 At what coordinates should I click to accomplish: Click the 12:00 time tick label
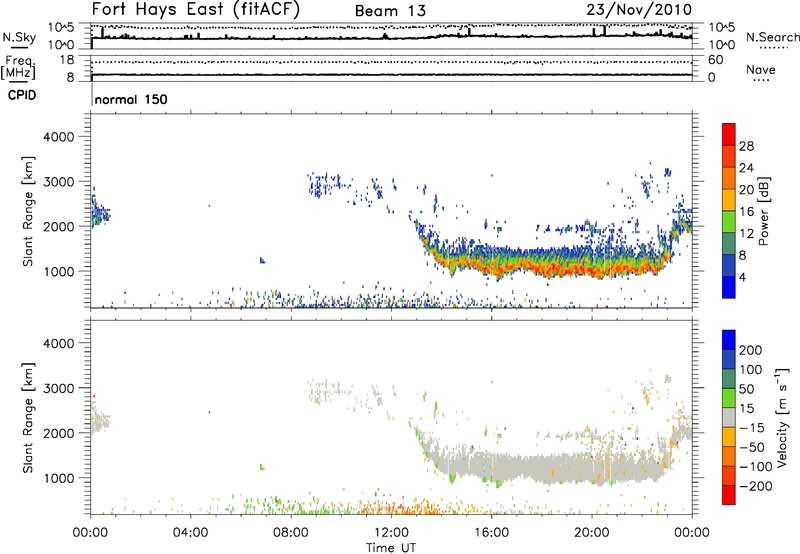[x=391, y=533]
